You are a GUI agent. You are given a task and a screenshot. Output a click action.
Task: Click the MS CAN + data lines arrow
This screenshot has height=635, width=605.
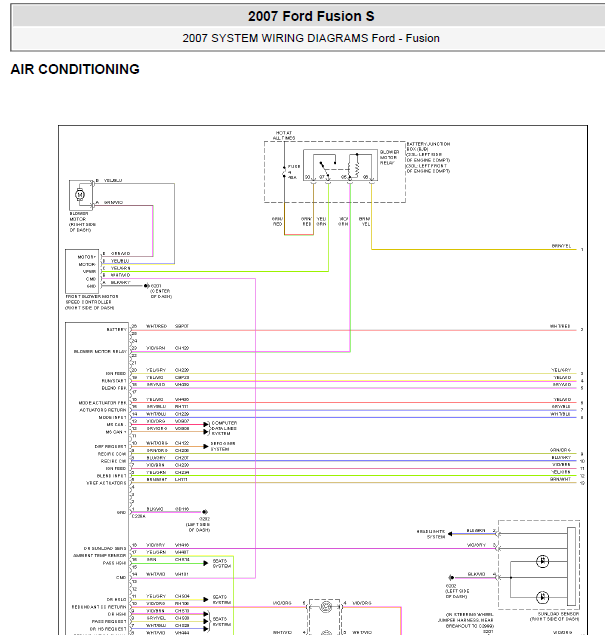206,432
